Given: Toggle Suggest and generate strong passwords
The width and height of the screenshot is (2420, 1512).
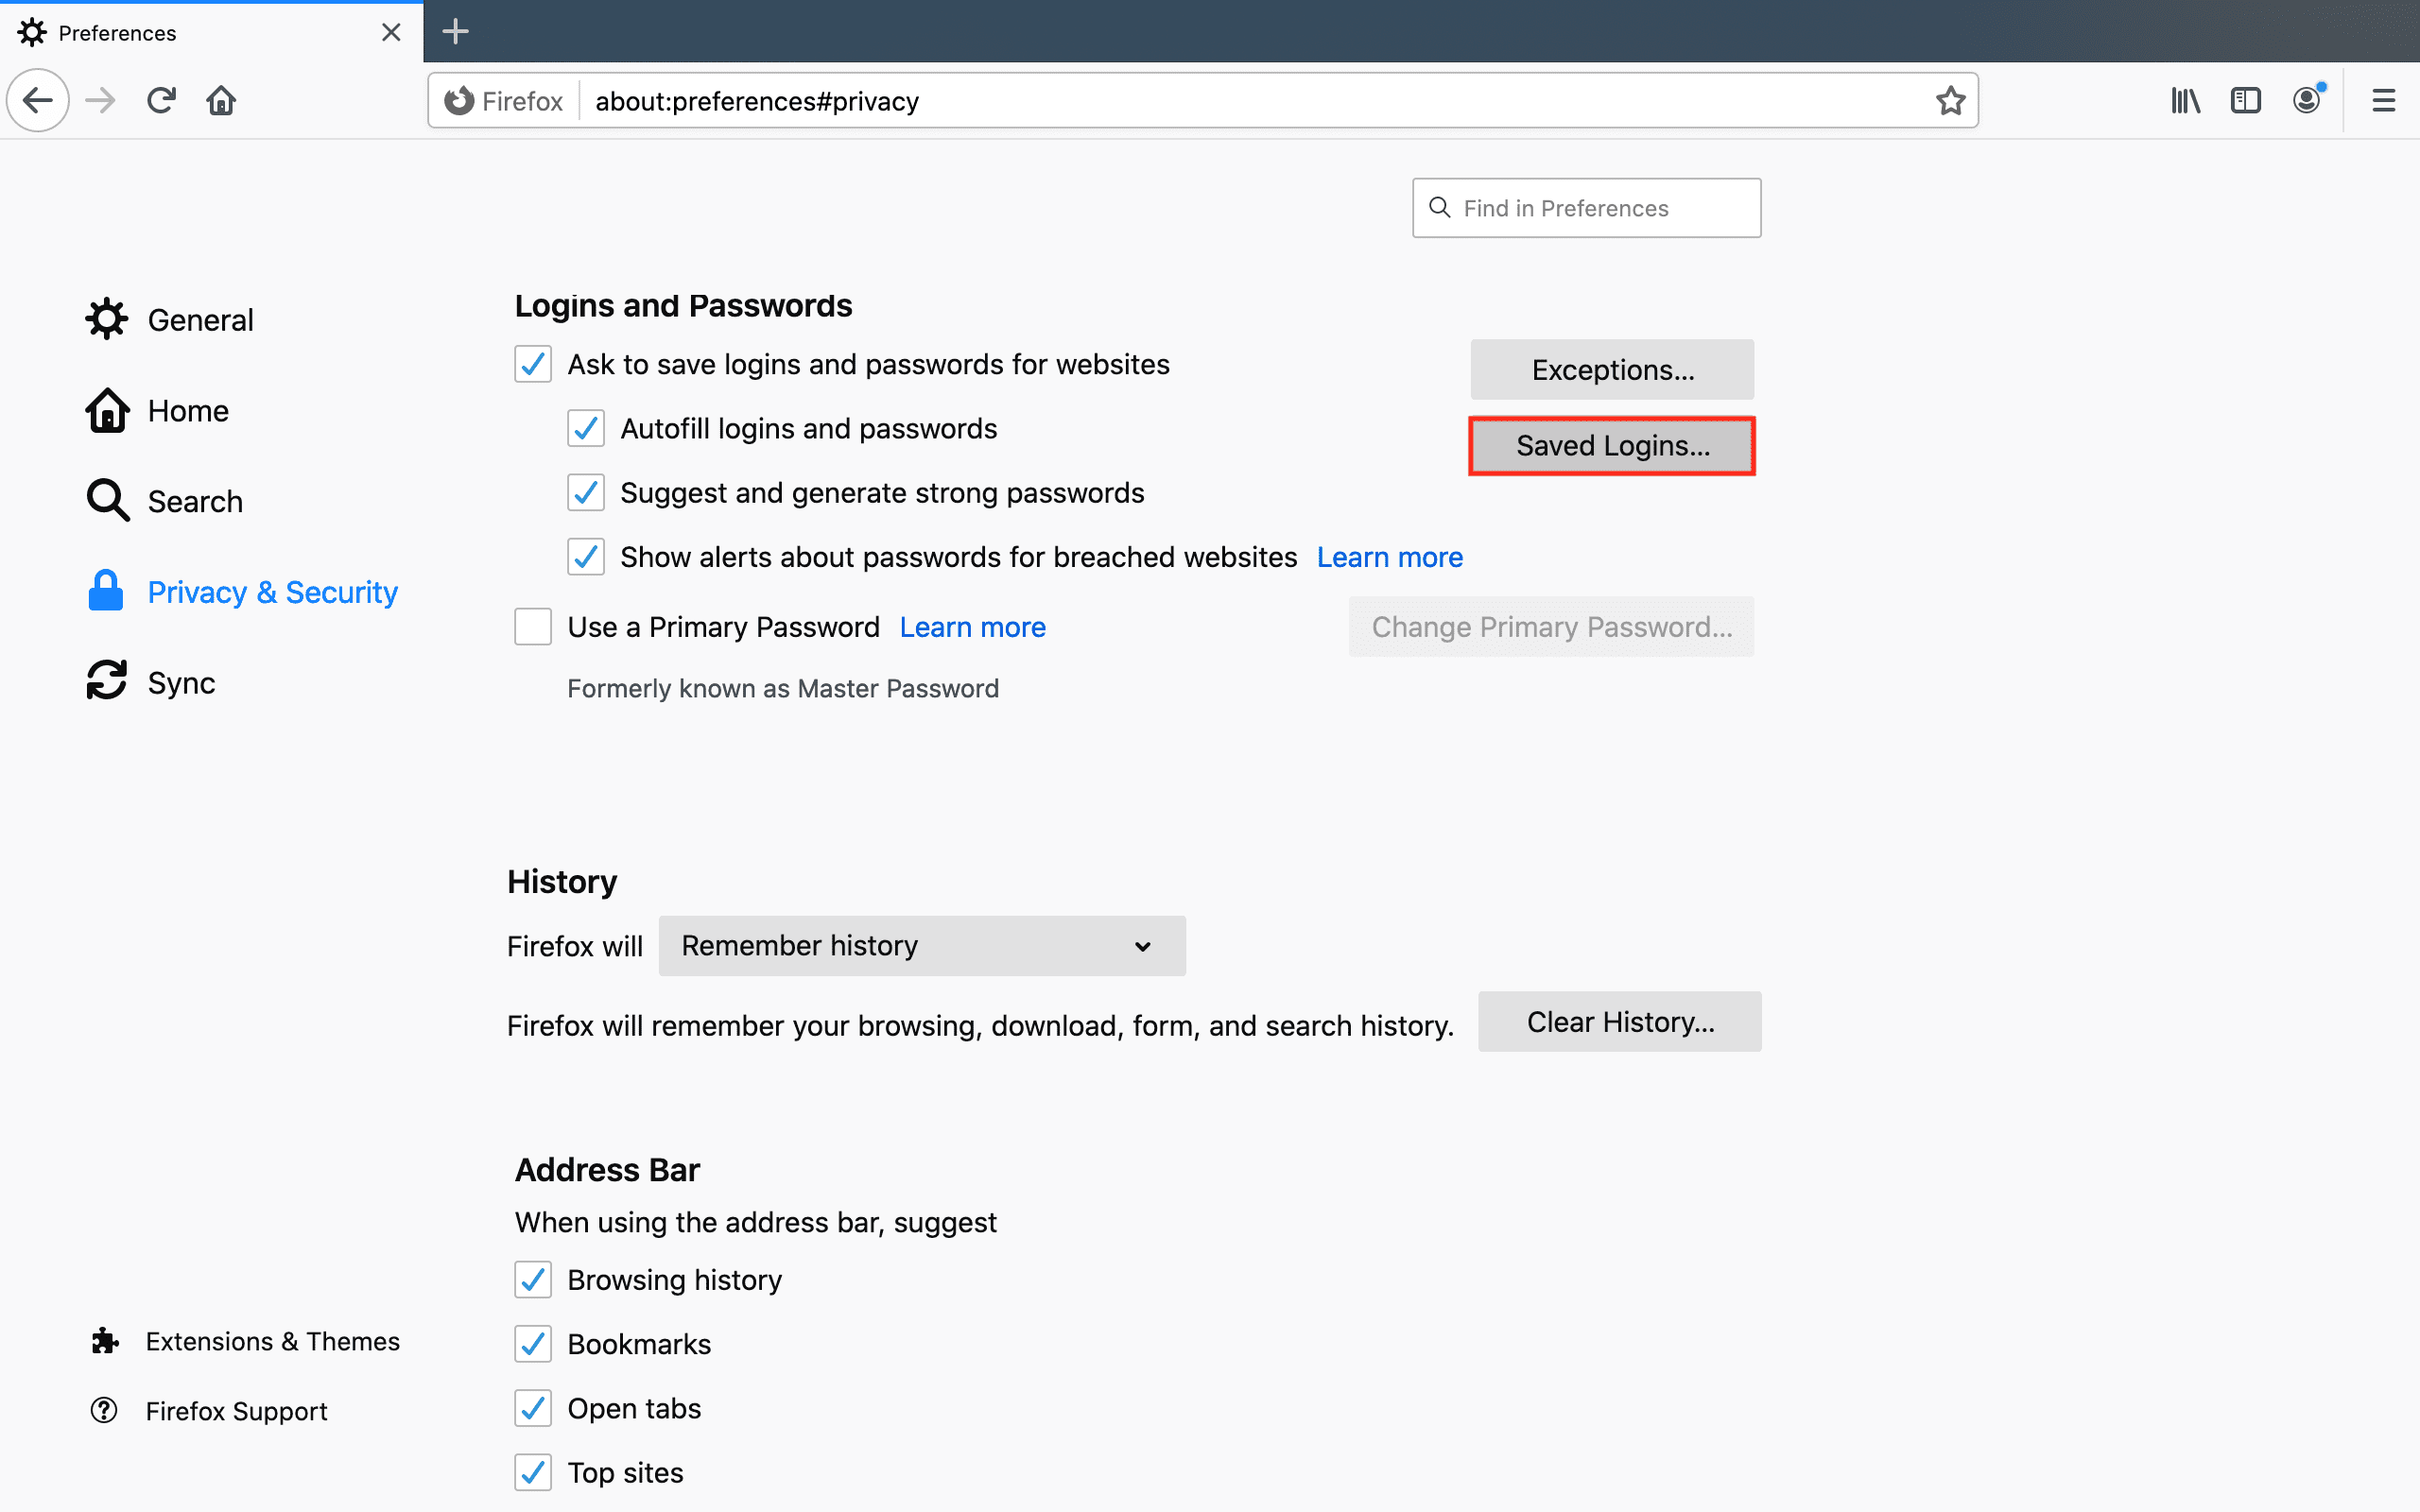Looking at the screenshot, I should 586,493.
